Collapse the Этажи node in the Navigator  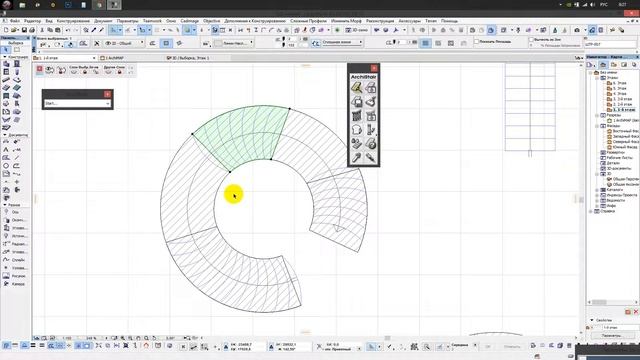(x=597, y=78)
